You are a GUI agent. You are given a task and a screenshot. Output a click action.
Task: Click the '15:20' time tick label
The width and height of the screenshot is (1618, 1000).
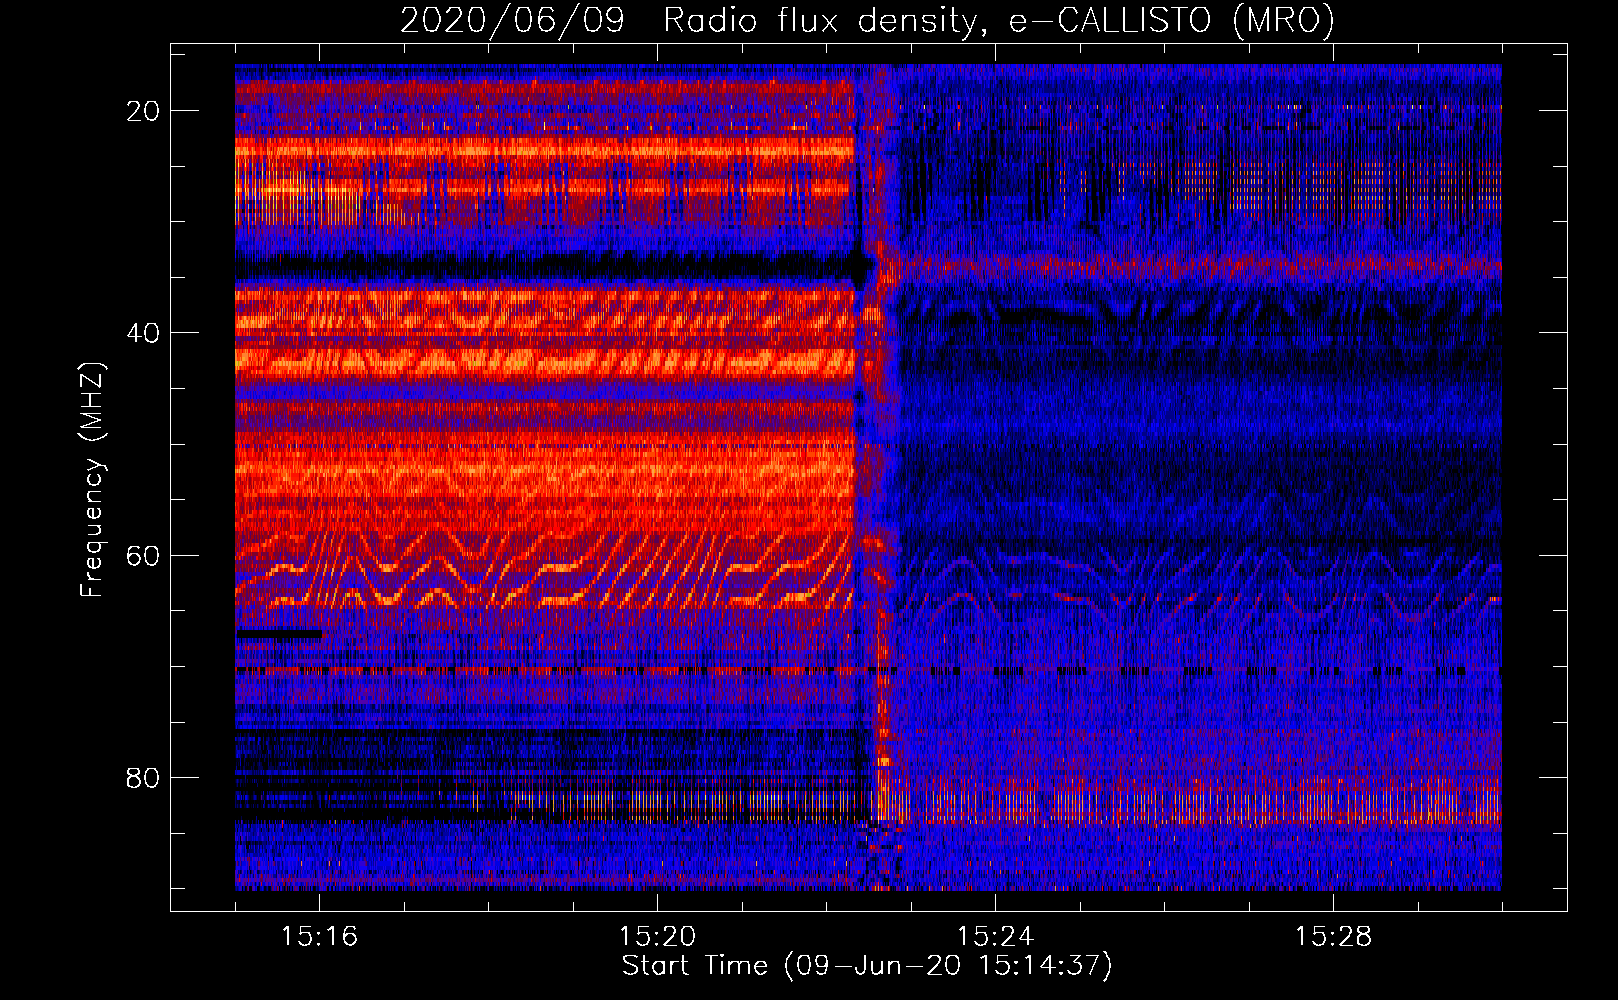[x=657, y=936]
